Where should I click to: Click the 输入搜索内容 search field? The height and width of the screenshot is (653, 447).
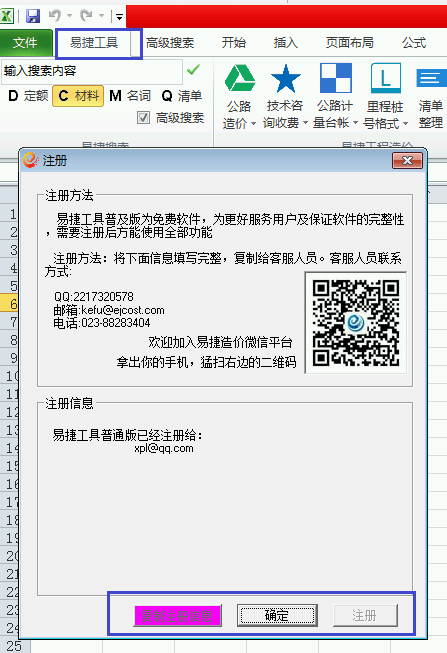pyautogui.click(x=92, y=71)
